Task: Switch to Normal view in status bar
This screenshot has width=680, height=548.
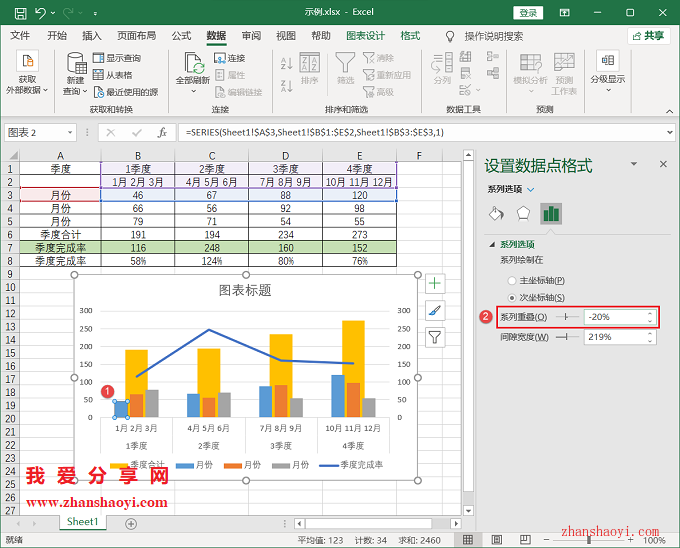Action: (468, 540)
